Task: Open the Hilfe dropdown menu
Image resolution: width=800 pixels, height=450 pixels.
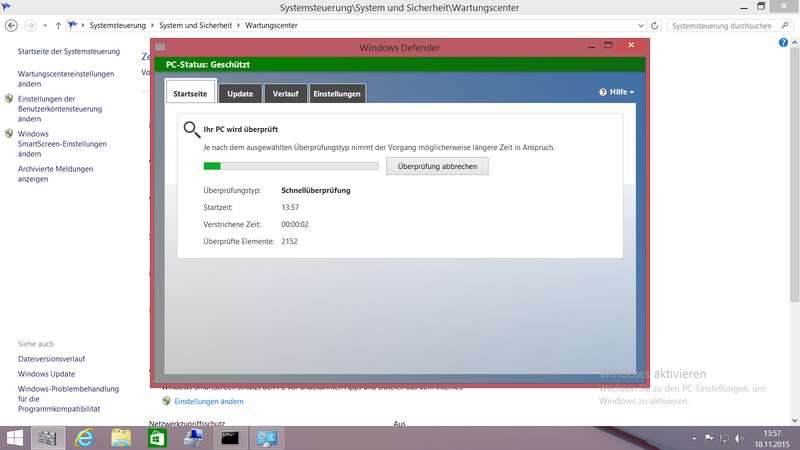Action: (616, 92)
